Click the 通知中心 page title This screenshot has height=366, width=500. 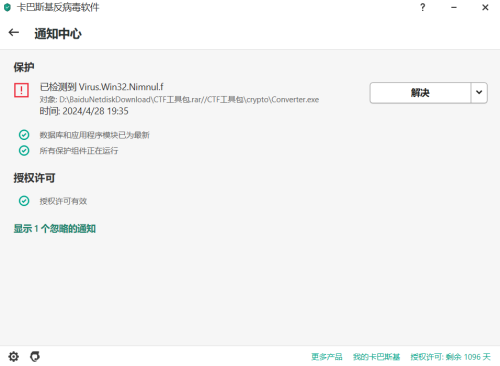point(58,34)
